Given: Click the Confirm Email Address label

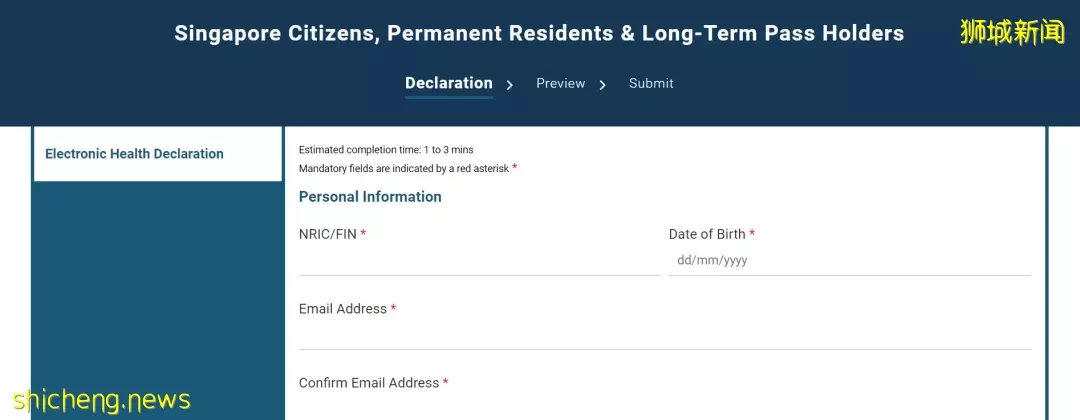Looking at the screenshot, I should 368,383.
